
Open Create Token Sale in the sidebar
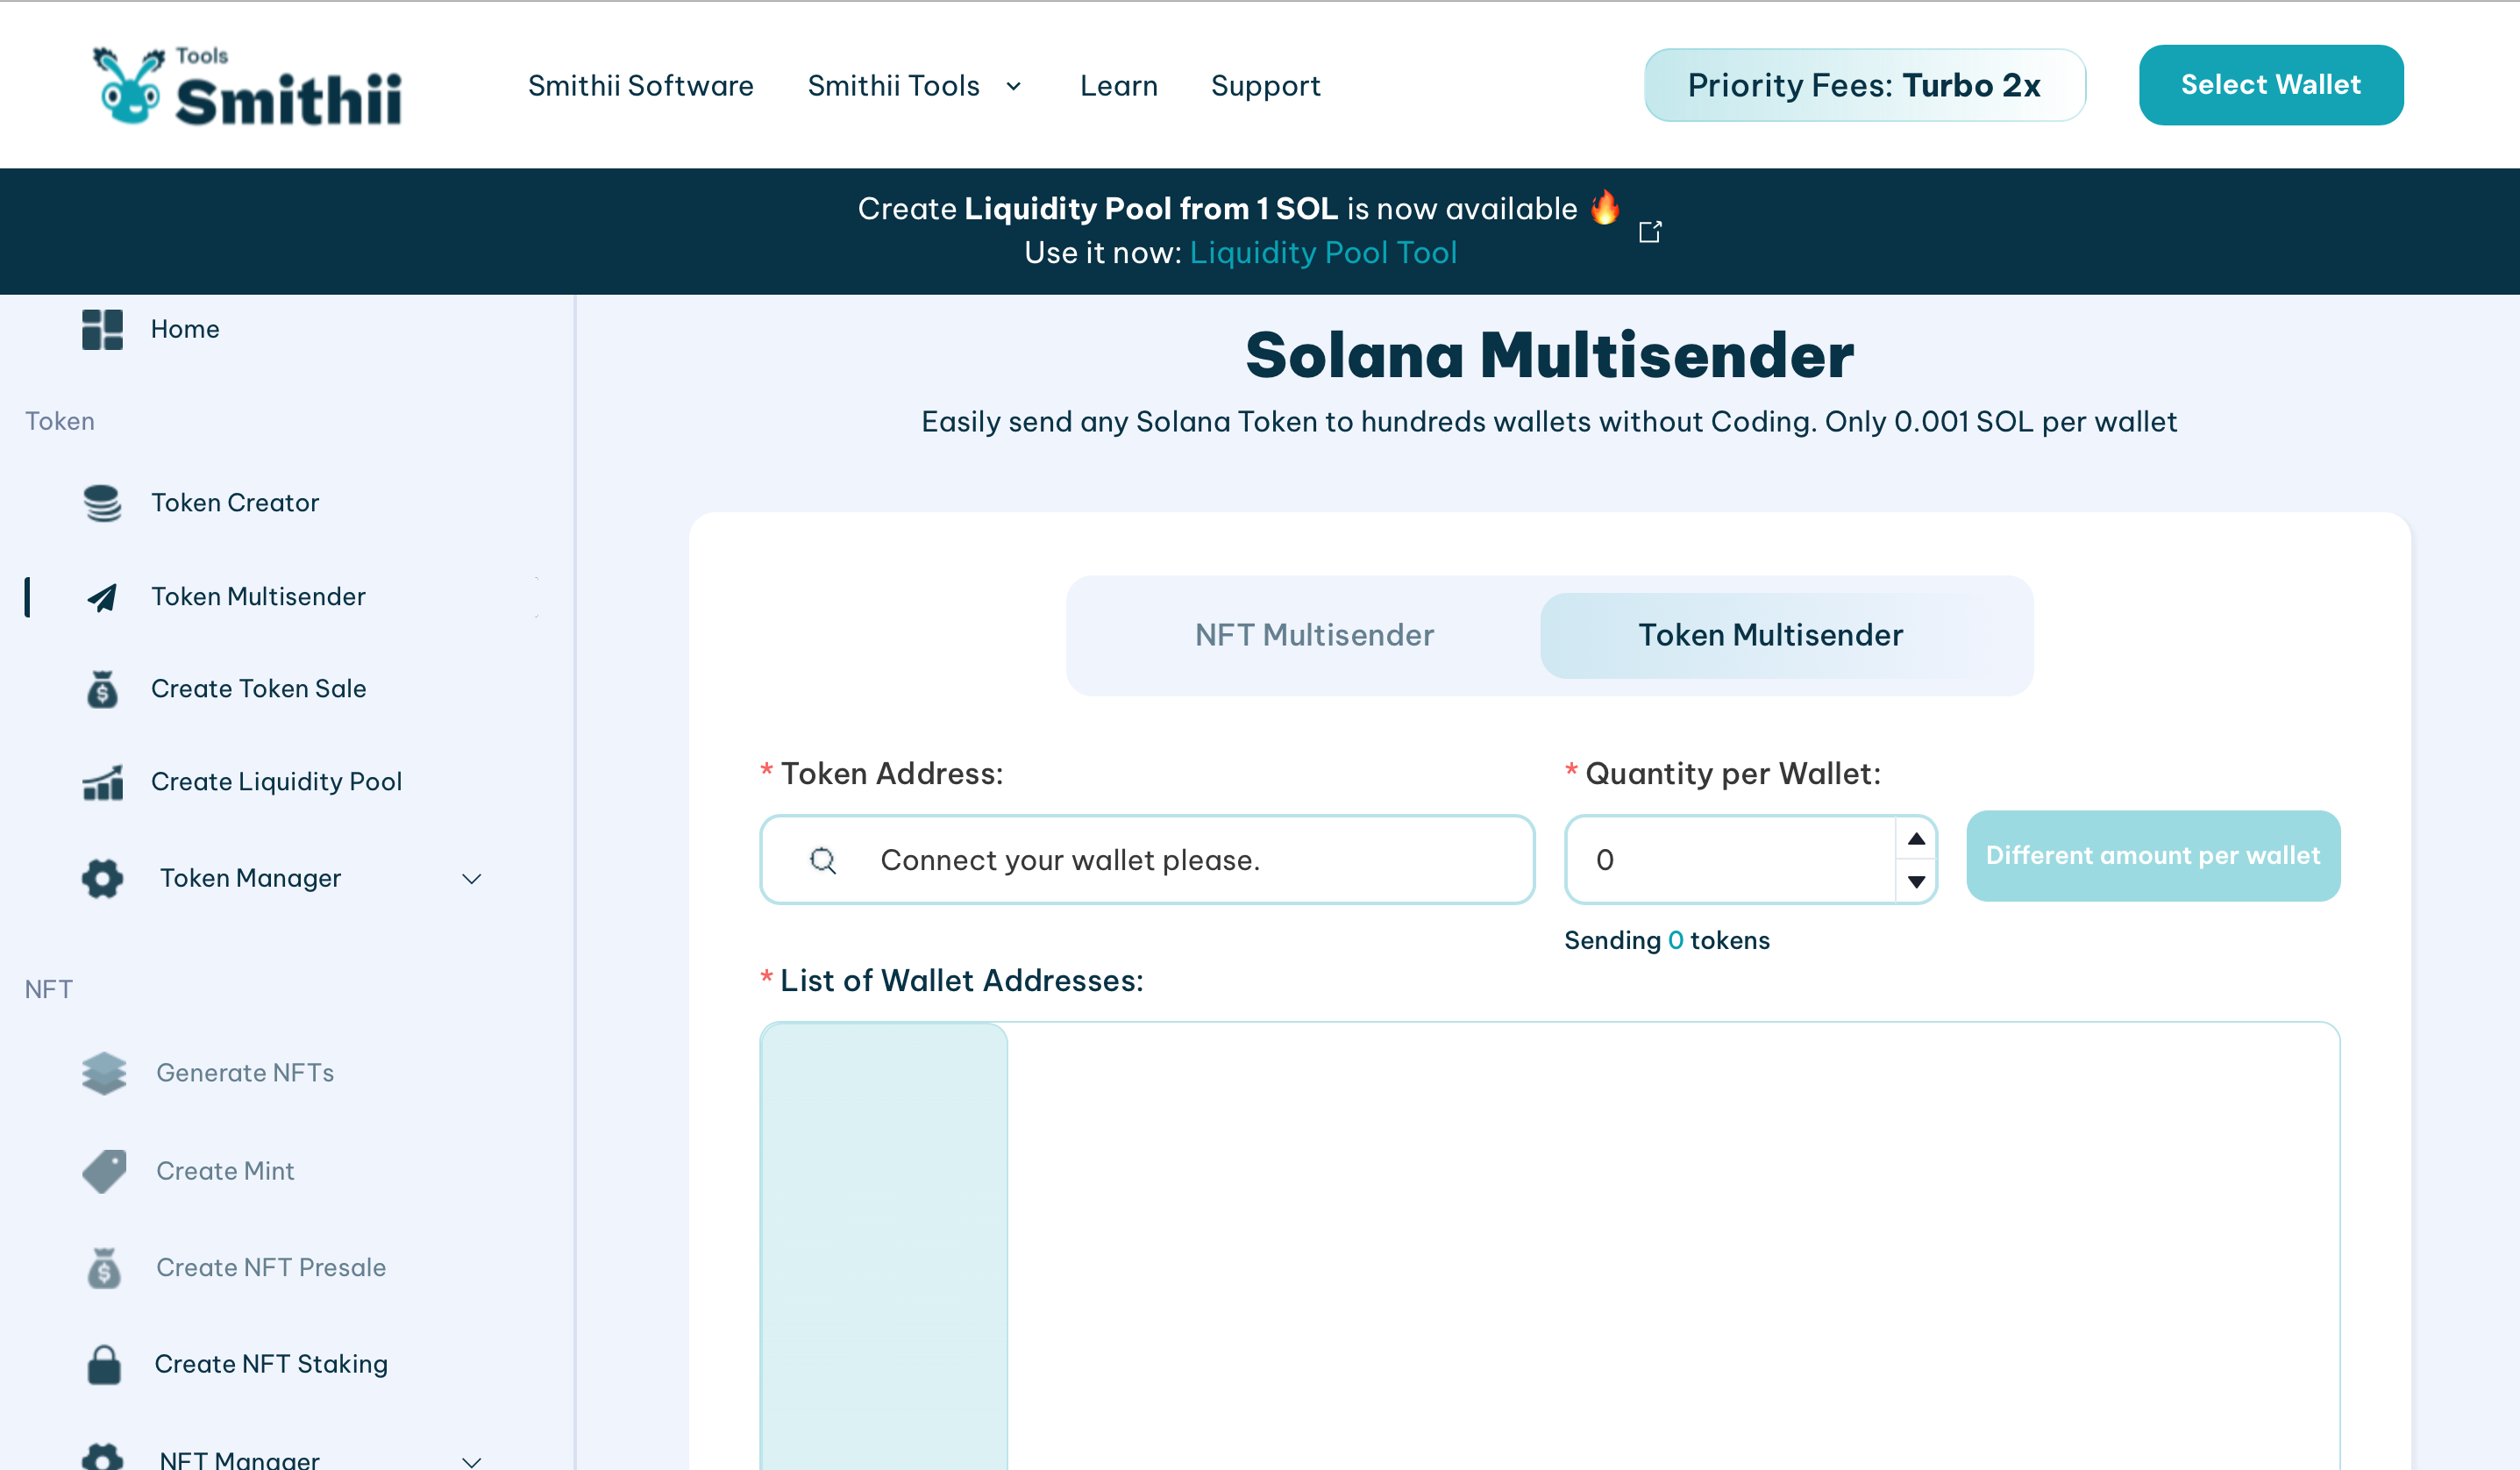click(258, 689)
